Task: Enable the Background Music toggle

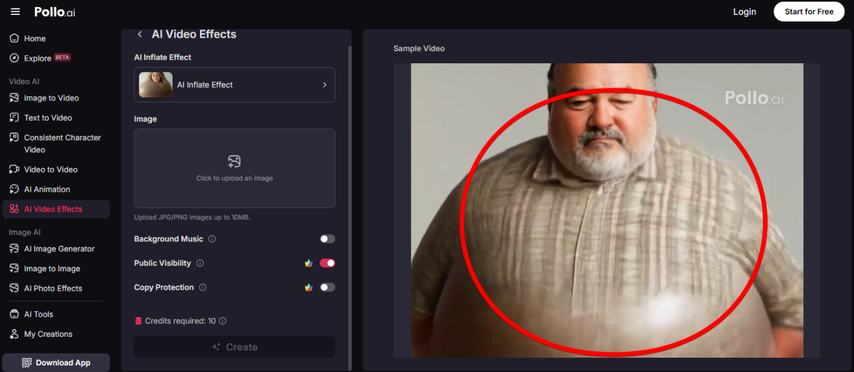Action: [x=327, y=239]
